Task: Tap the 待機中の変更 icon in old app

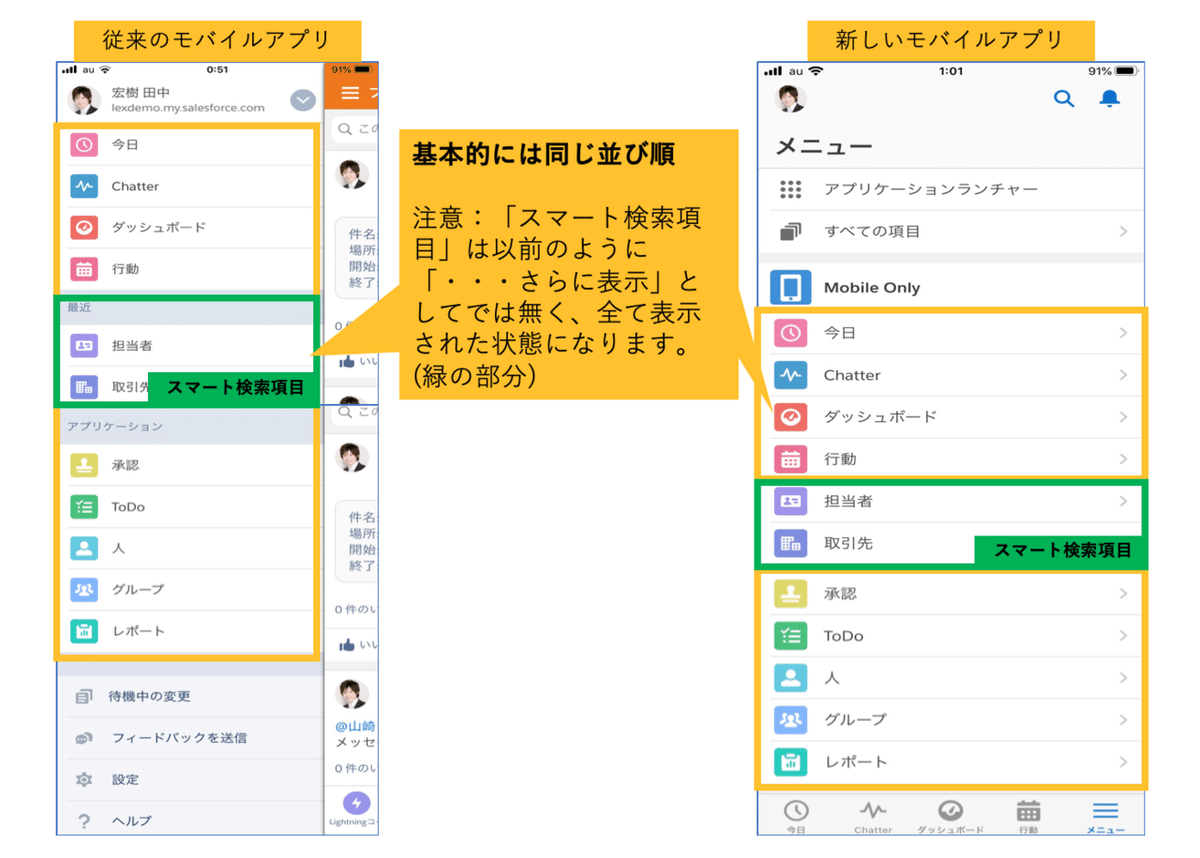Action: point(84,697)
